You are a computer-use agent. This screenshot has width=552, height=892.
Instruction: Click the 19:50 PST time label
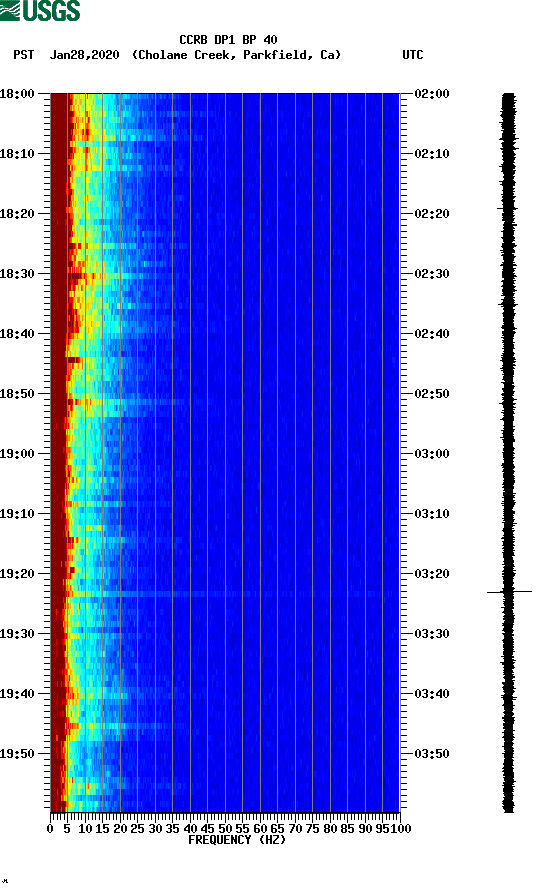click(x=17, y=754)
